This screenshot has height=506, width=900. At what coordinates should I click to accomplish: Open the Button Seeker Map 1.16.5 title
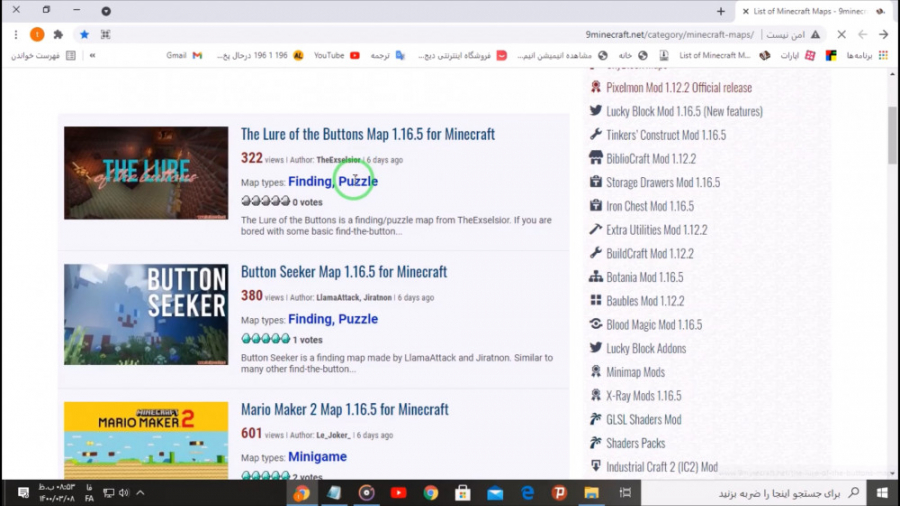[343, 271]
